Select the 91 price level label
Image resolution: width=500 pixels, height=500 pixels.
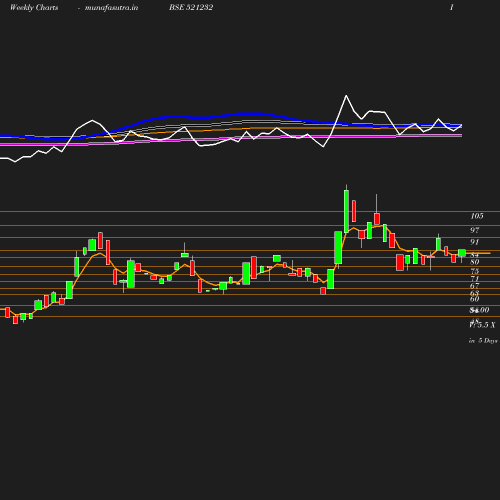coord(475,242)
